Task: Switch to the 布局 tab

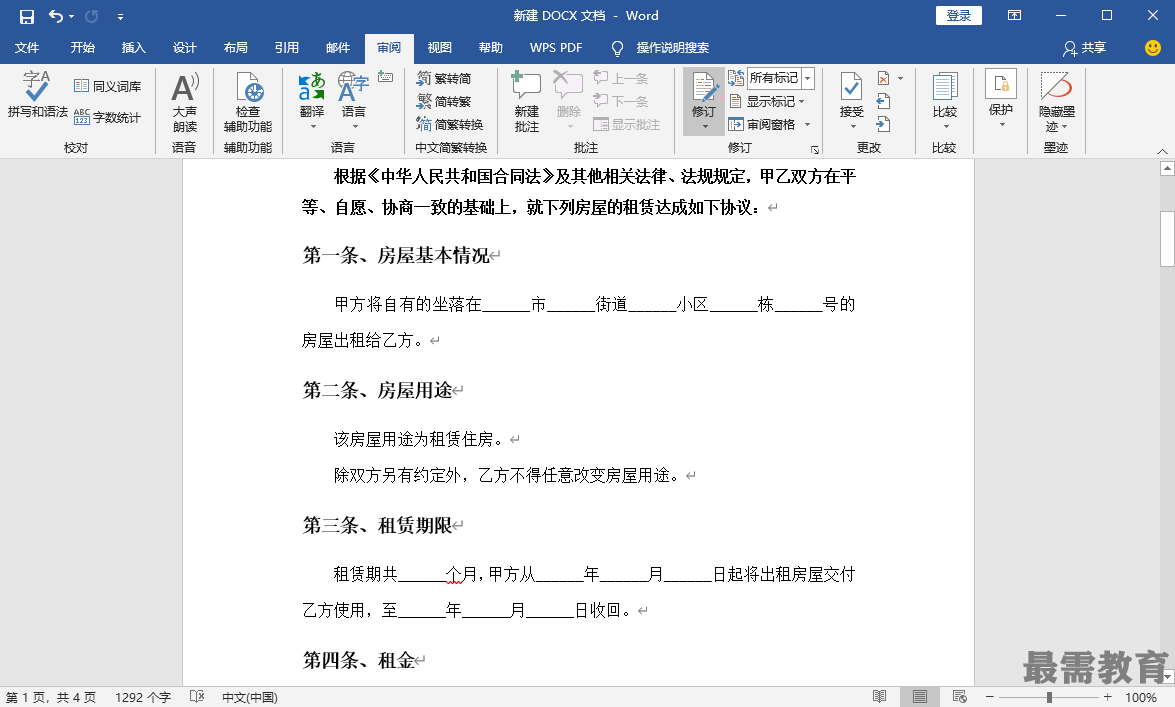Action: (x=235, y=48)
